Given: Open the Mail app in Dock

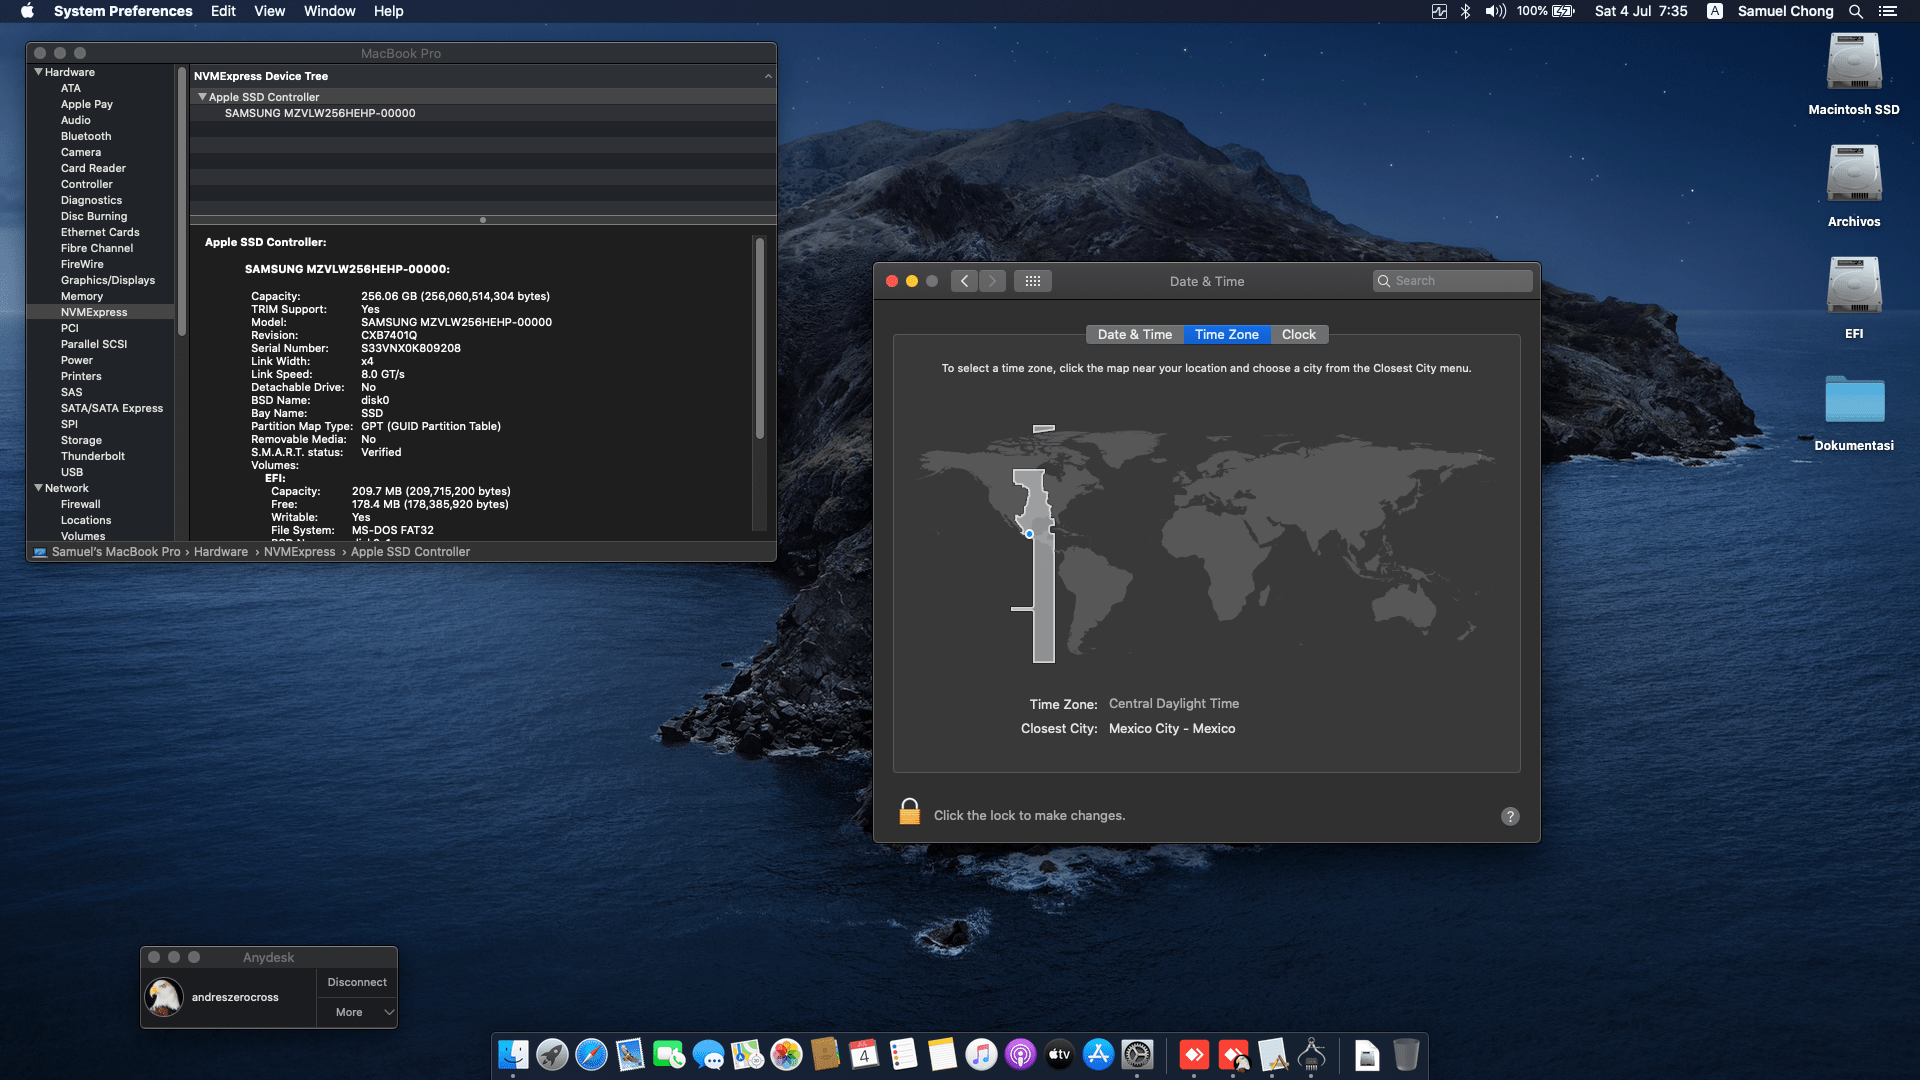Looking at the screenshot, I should [630, 1054].
